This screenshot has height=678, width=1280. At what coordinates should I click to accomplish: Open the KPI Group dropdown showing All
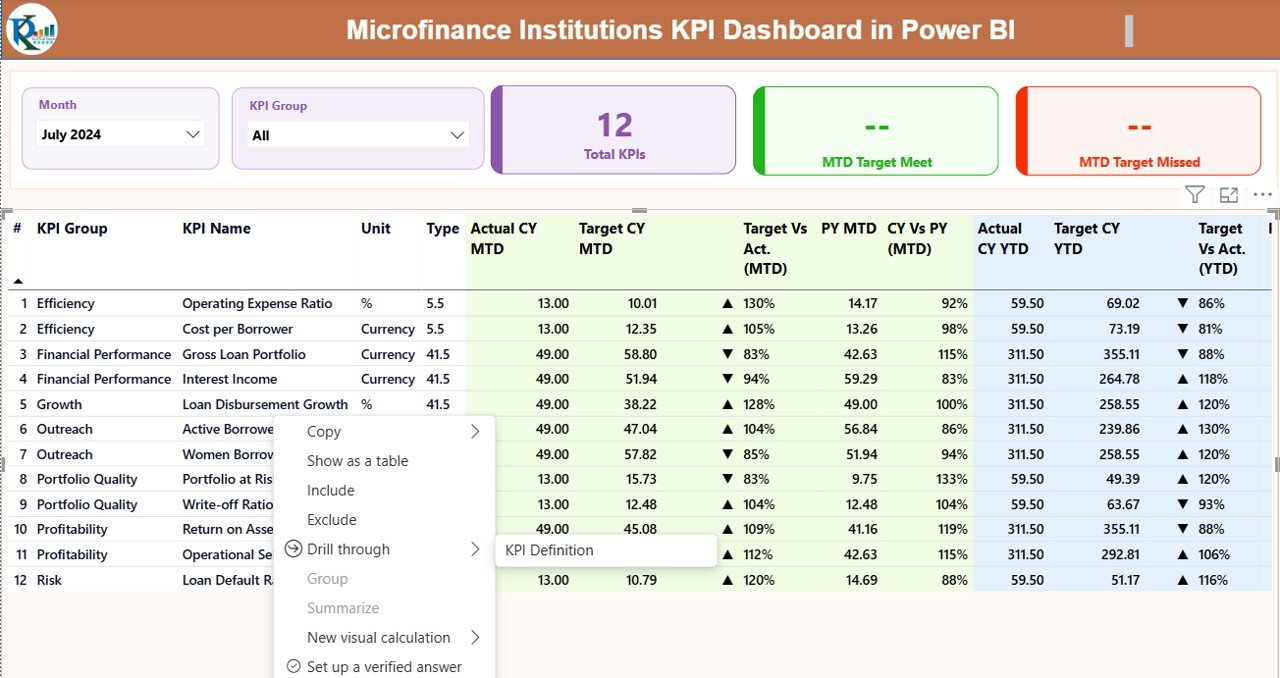point(456,134)
